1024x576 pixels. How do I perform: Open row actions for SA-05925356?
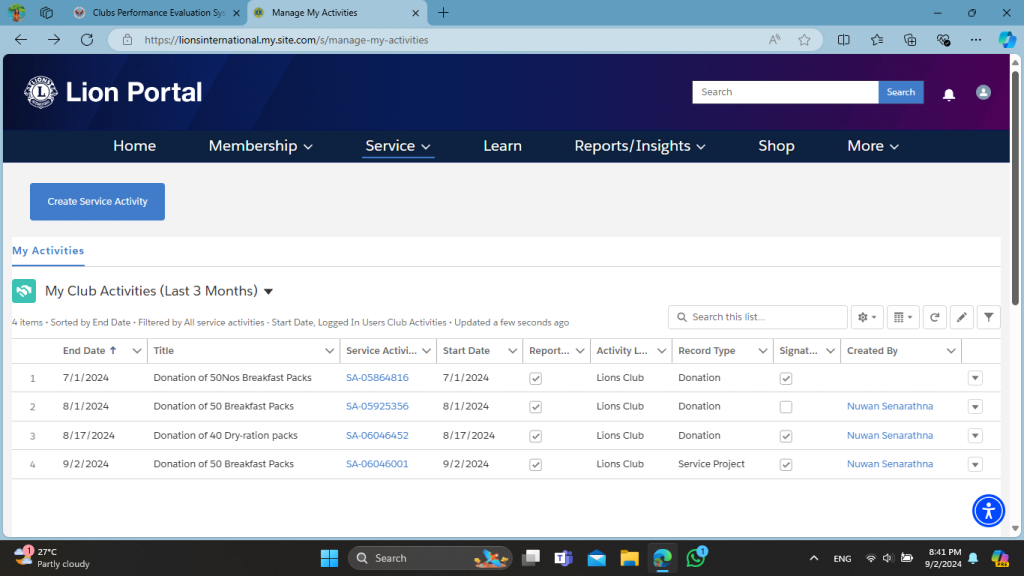click(x=975, y=407)
